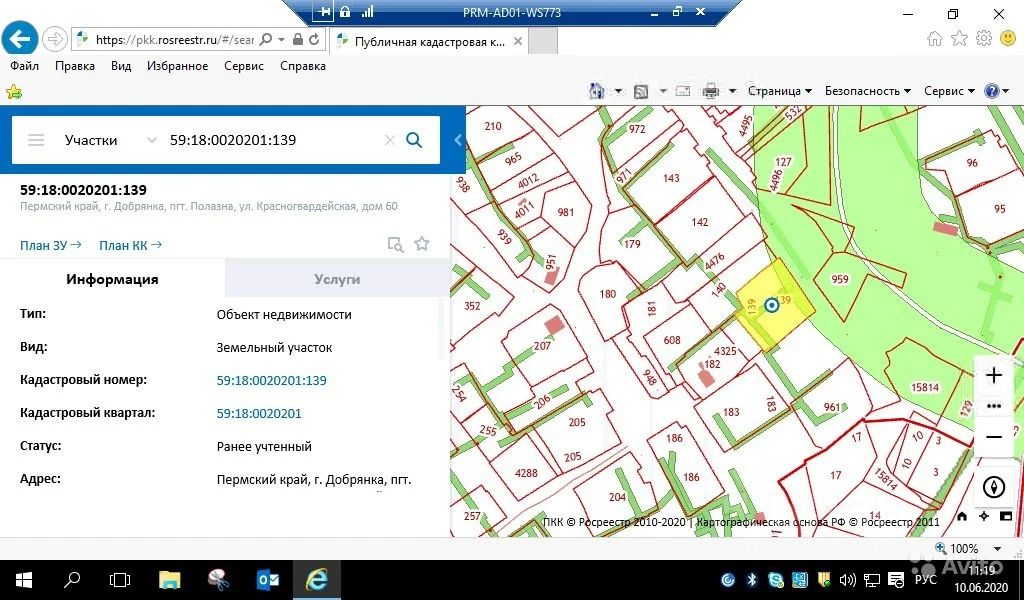The height and width of the screenshot is (600, 1024).
Task: Click the pkk.rosreestr.ru address bar
Action: pos(174,40)
